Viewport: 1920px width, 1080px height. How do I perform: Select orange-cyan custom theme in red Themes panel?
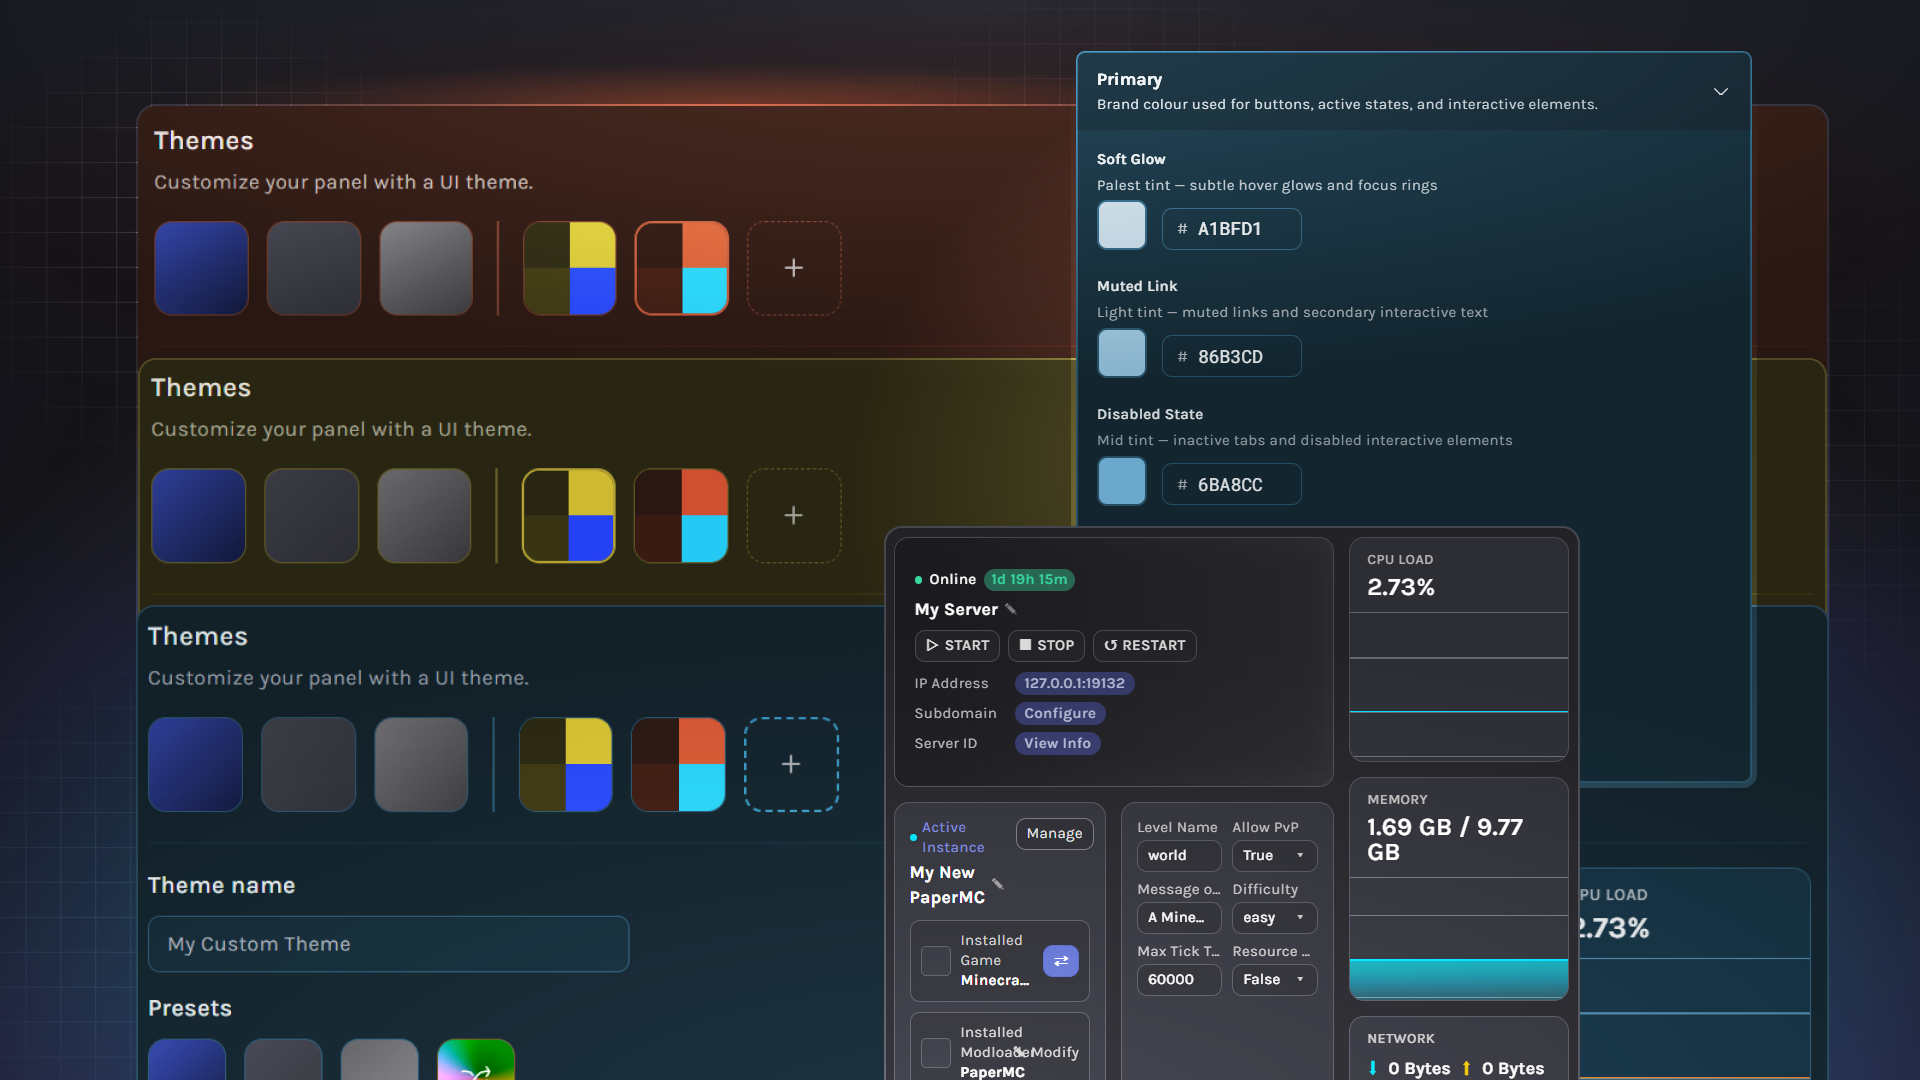682,268
